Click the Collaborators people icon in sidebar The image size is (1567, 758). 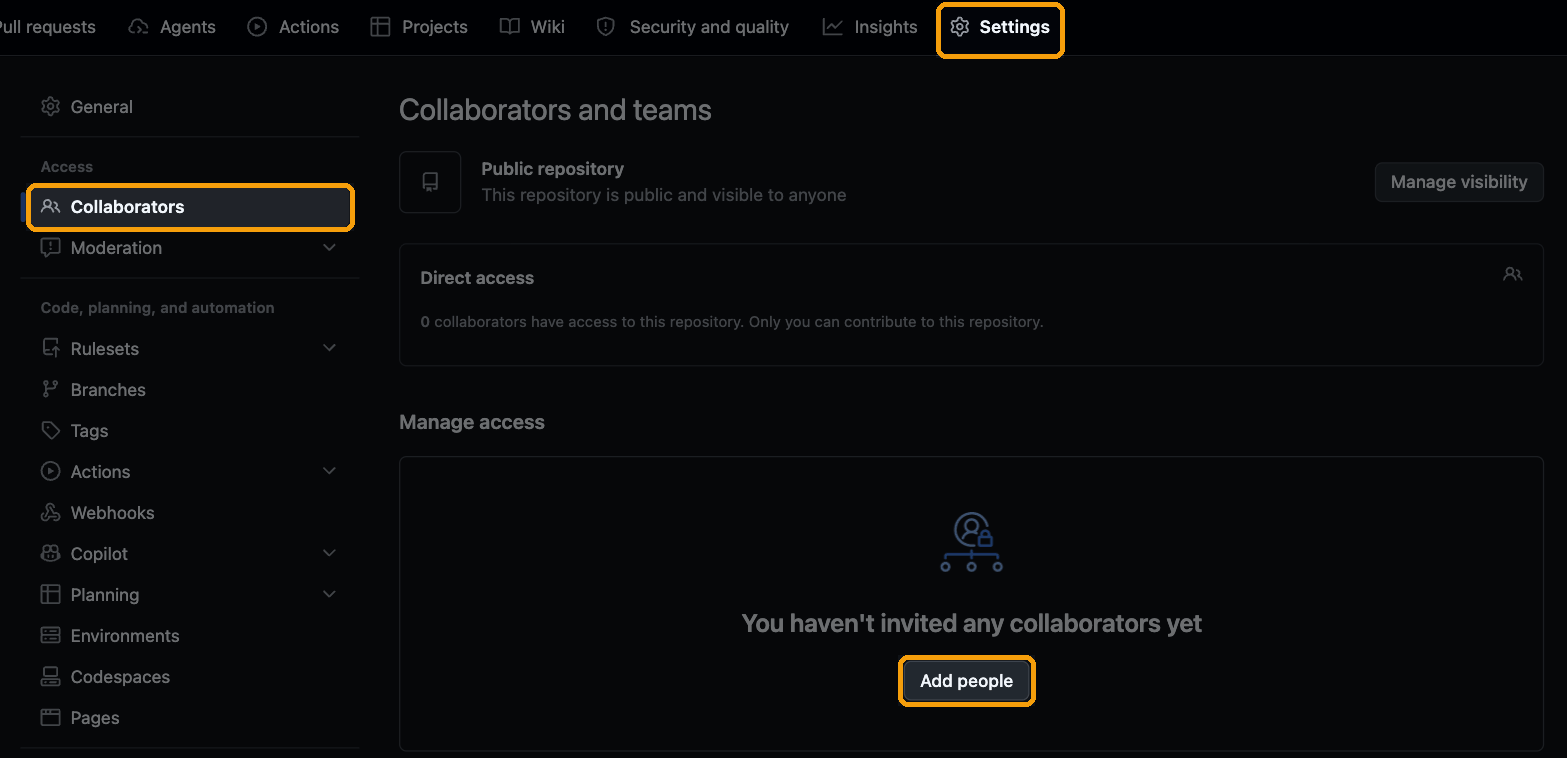click(x=50, y=207)
